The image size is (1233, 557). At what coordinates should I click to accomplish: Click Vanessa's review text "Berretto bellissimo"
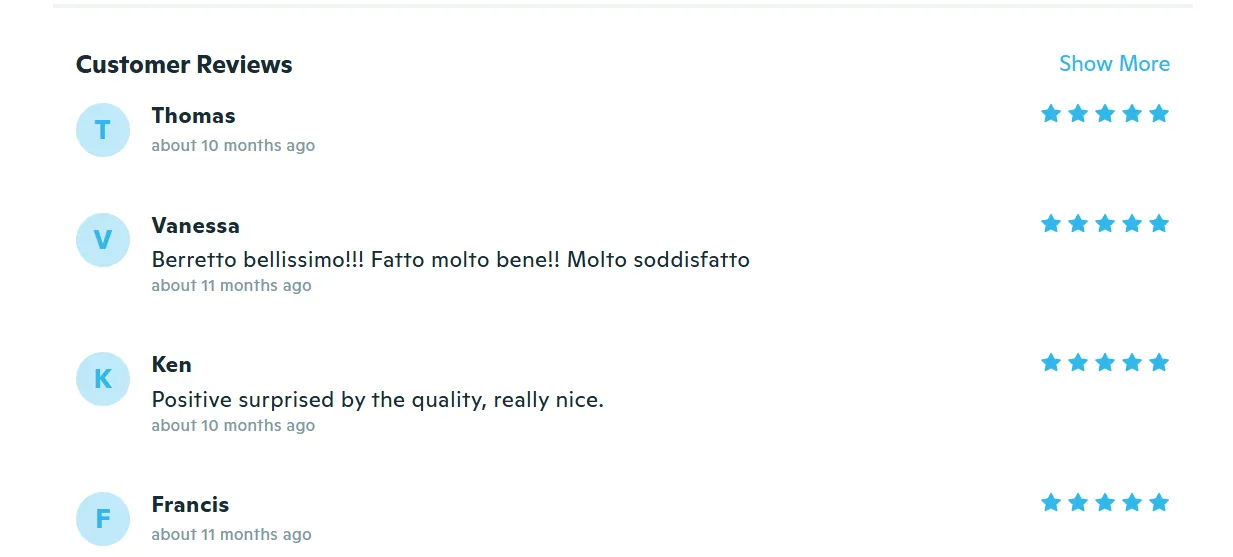450,260
